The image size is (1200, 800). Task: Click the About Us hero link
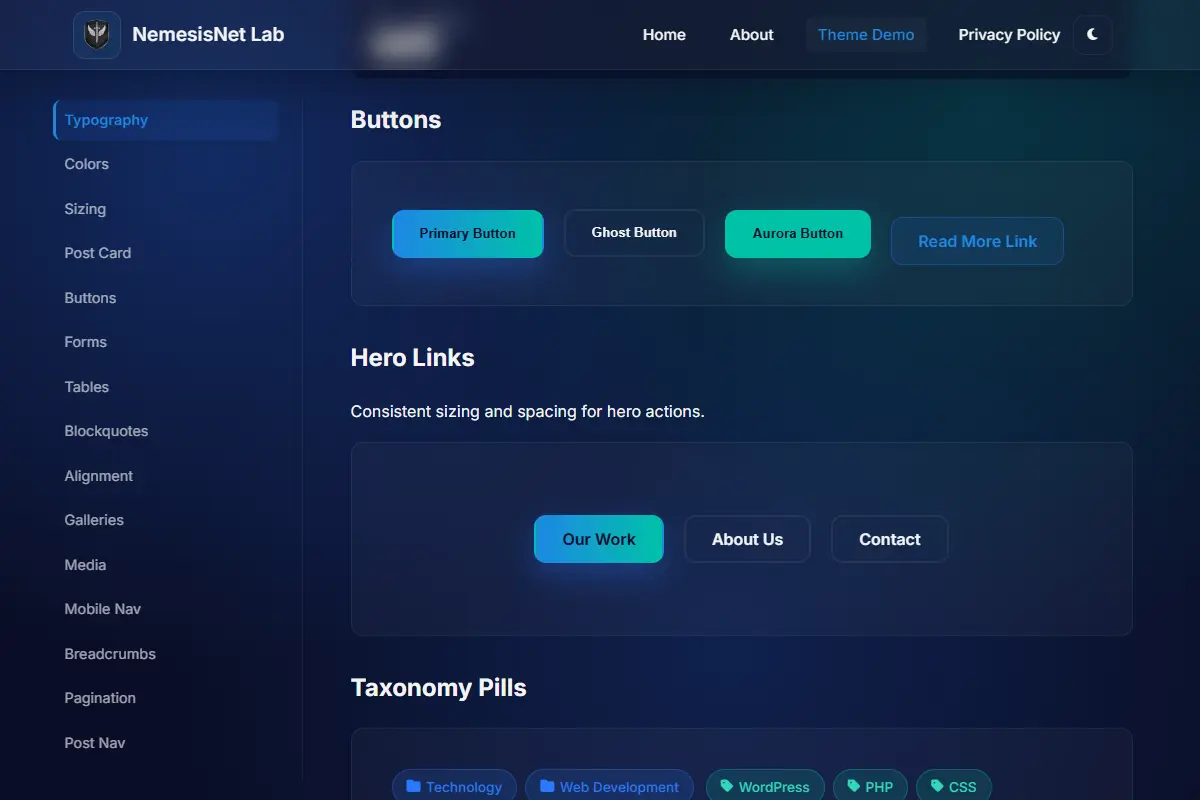[x=747, y=539]
